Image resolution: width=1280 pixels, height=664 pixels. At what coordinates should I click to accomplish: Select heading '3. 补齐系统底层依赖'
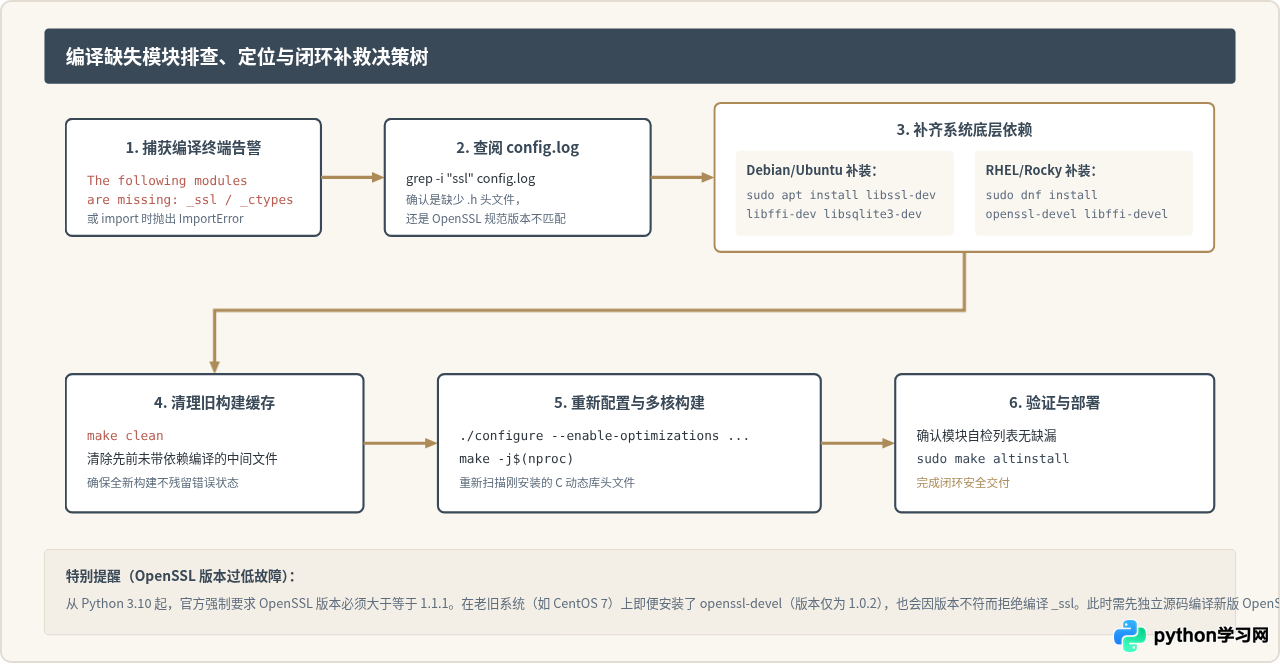tap(964, 129)
